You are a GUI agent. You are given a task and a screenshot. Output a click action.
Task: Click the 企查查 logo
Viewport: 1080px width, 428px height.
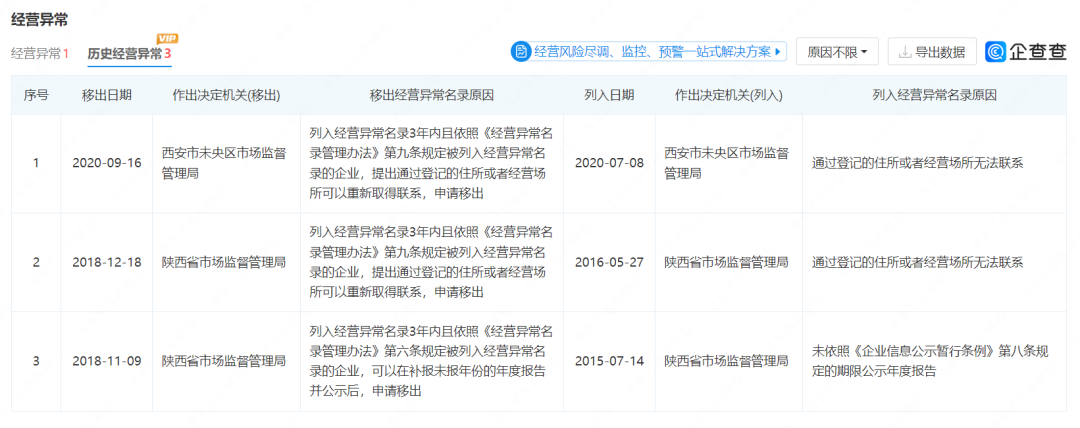click(1026, 52)
